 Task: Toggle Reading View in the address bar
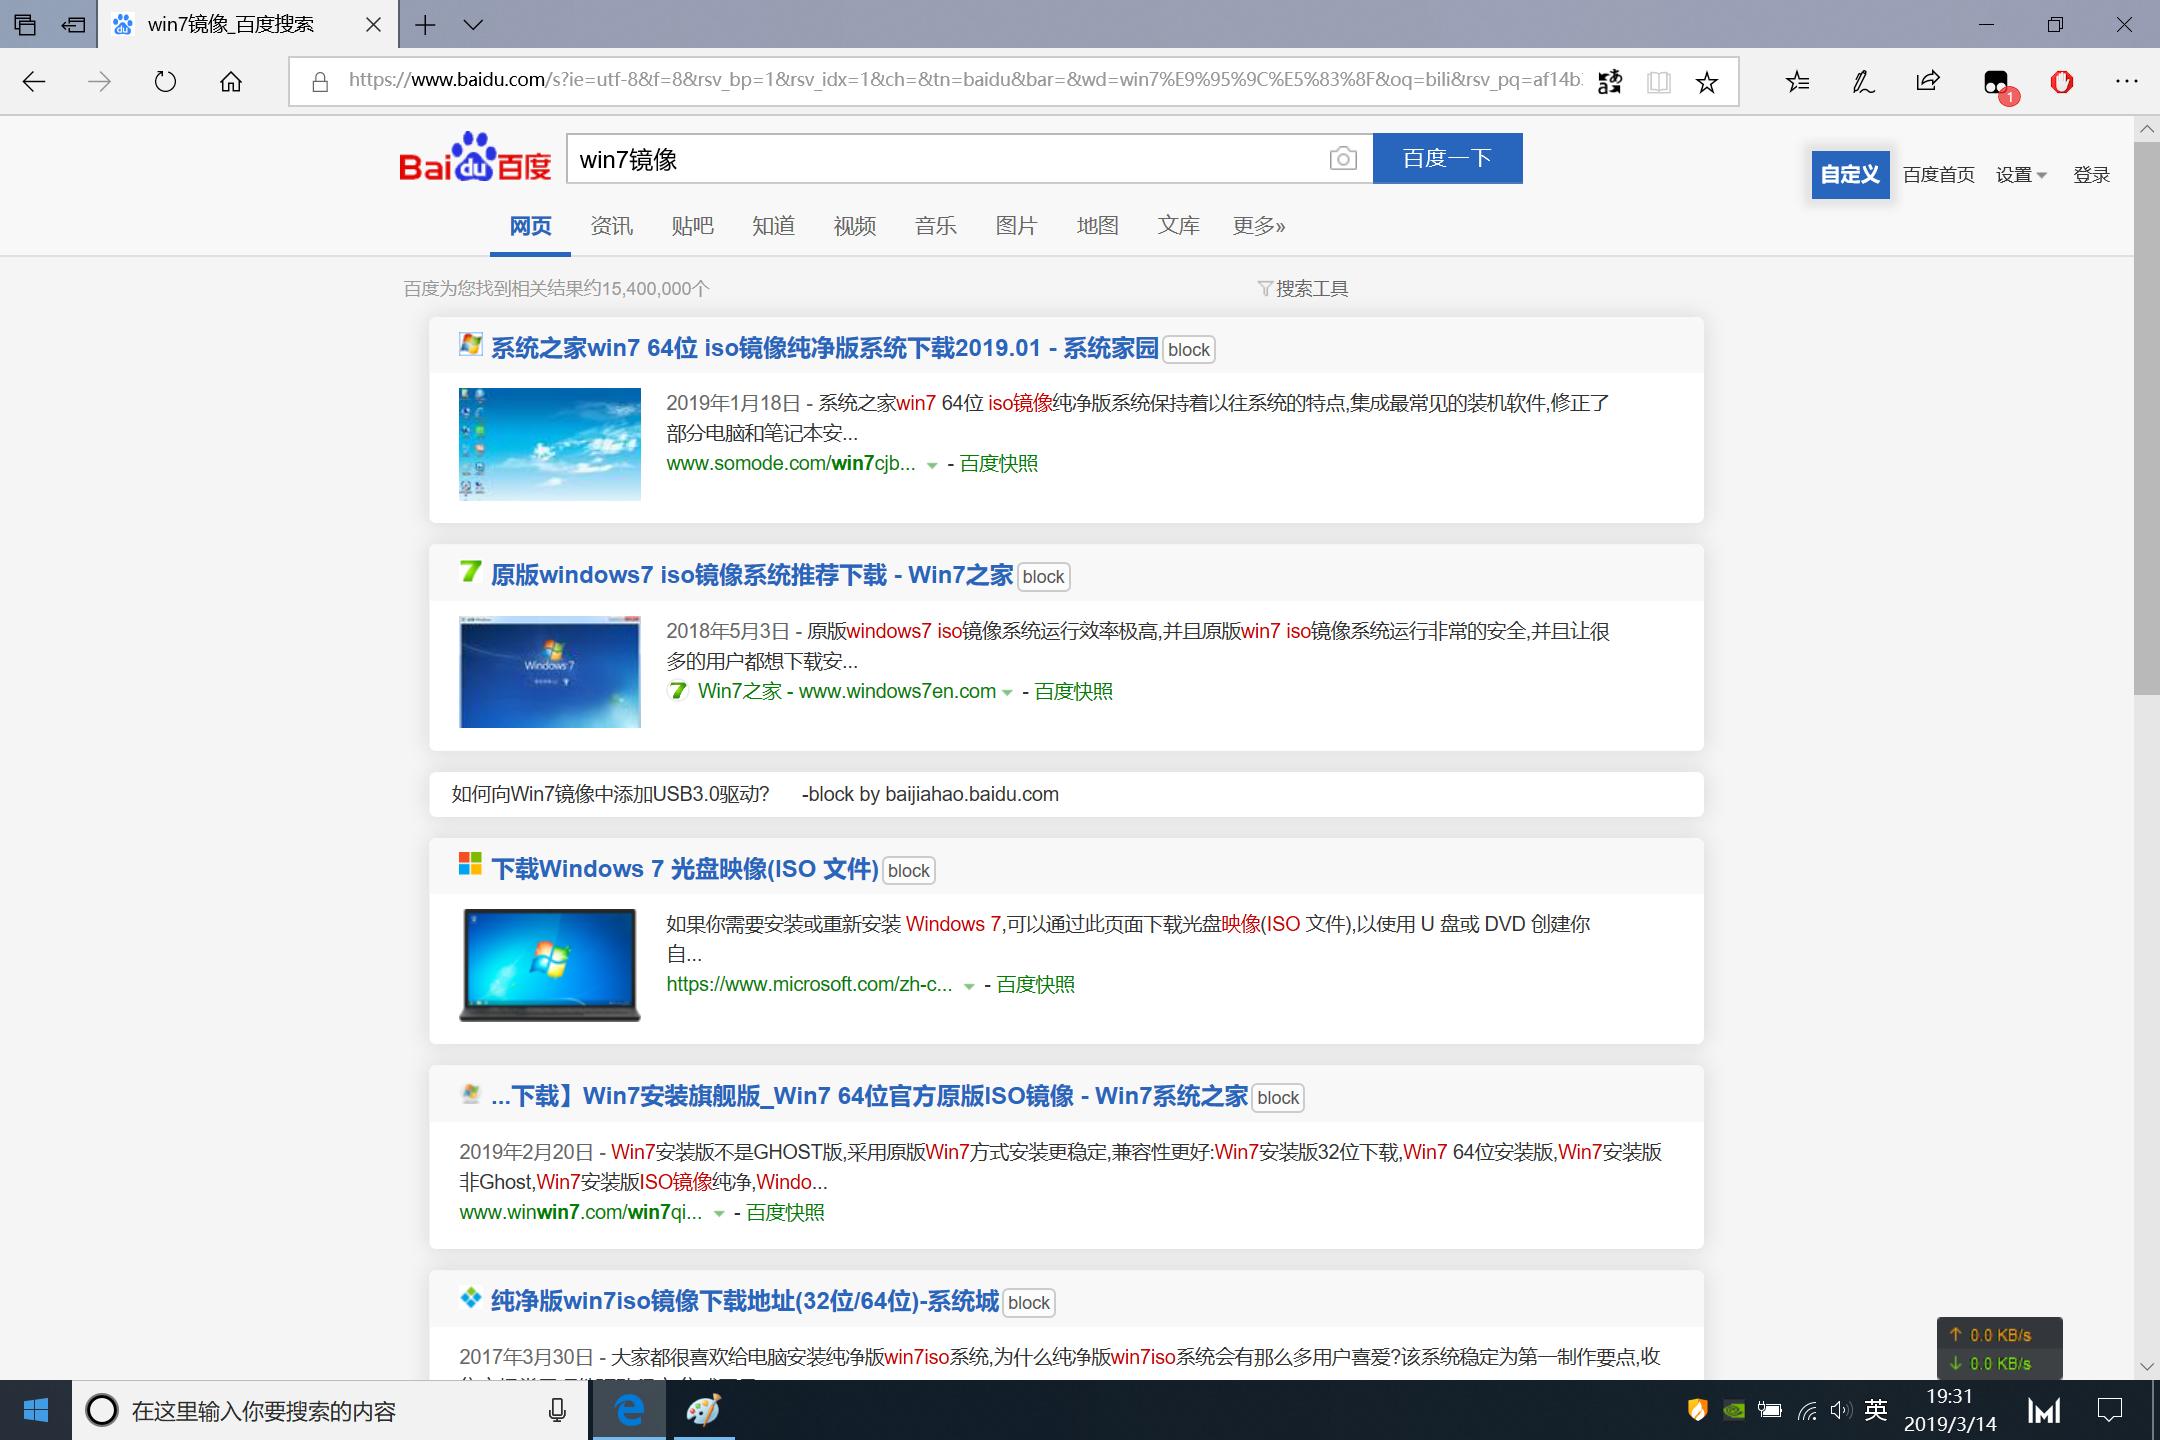1658,81
